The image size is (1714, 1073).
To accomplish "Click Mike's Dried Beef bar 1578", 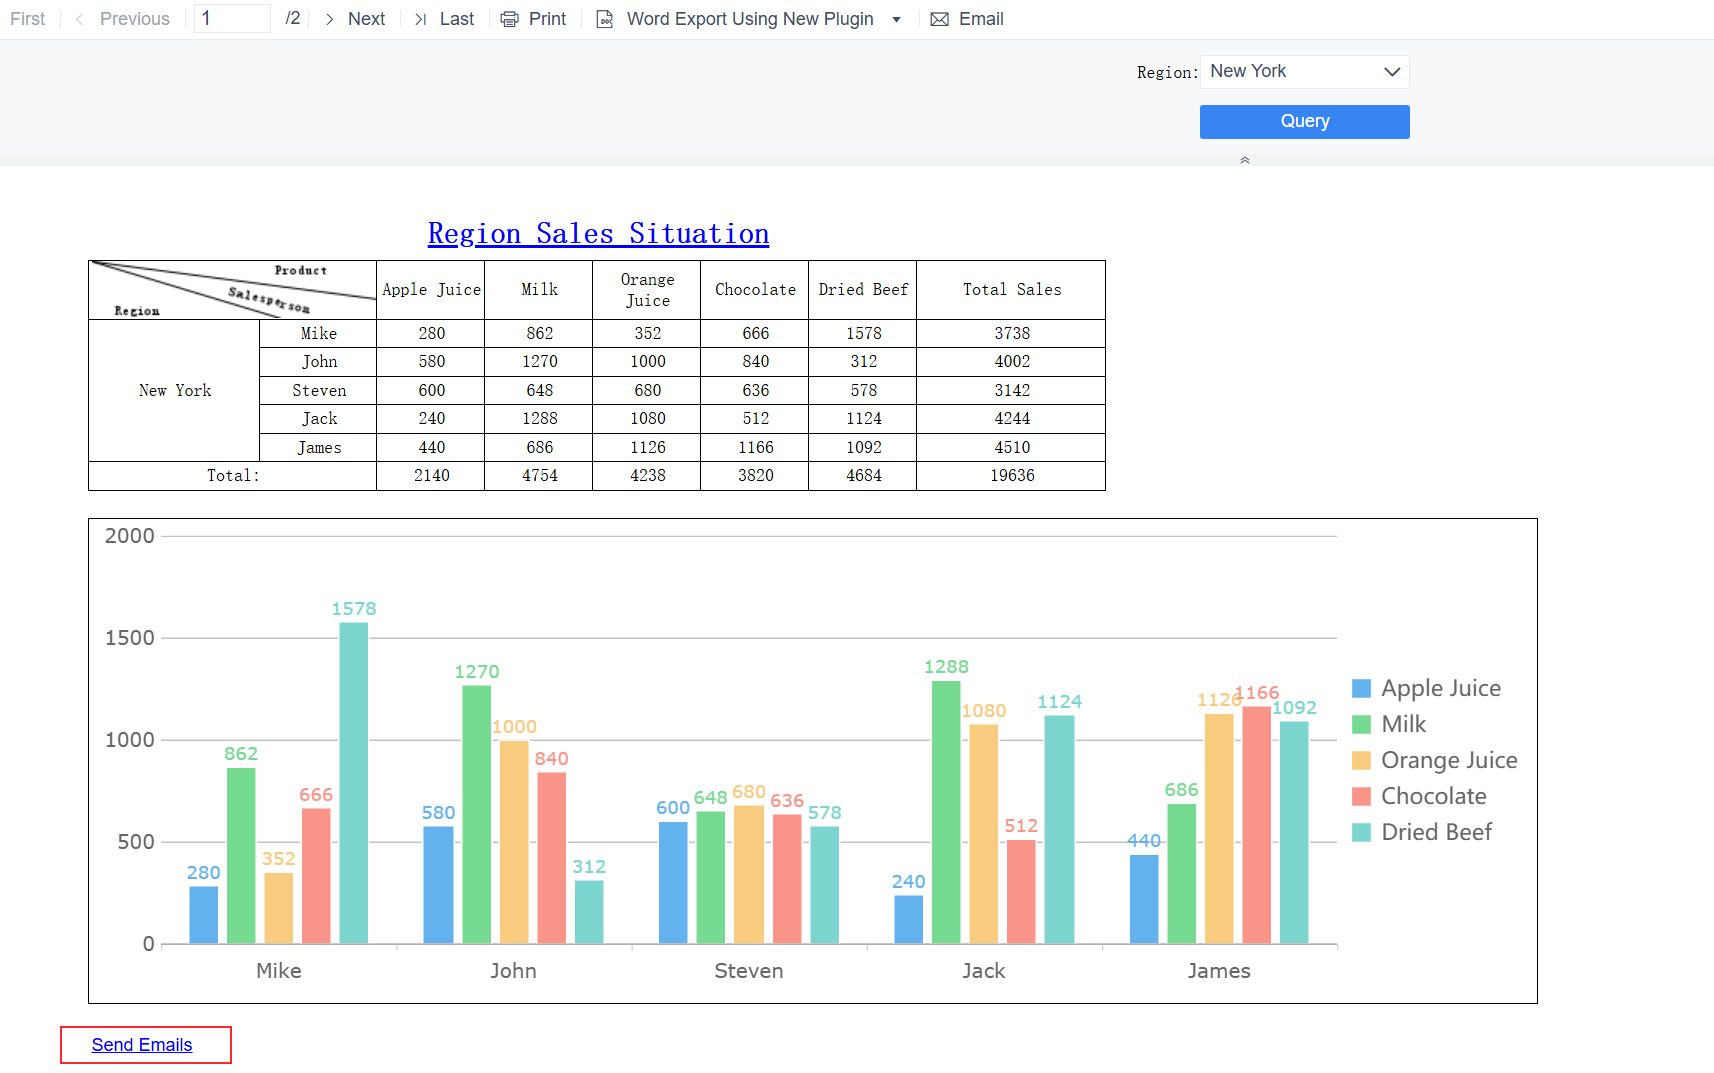I will click(x=354, y=783).
